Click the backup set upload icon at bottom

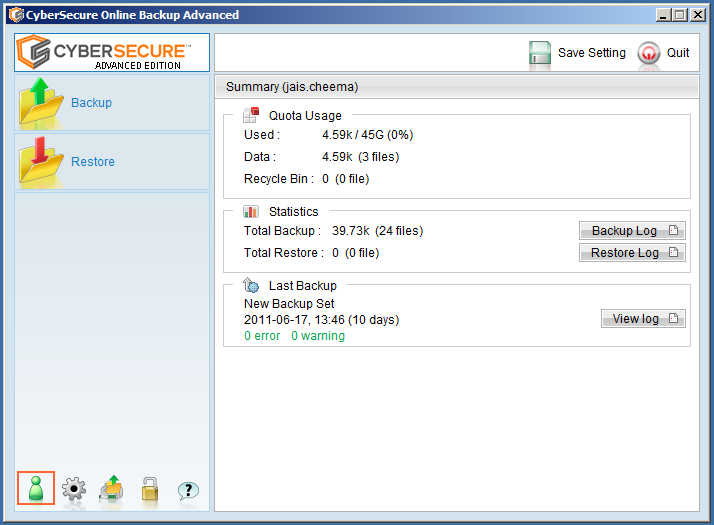tap(112, 488)
